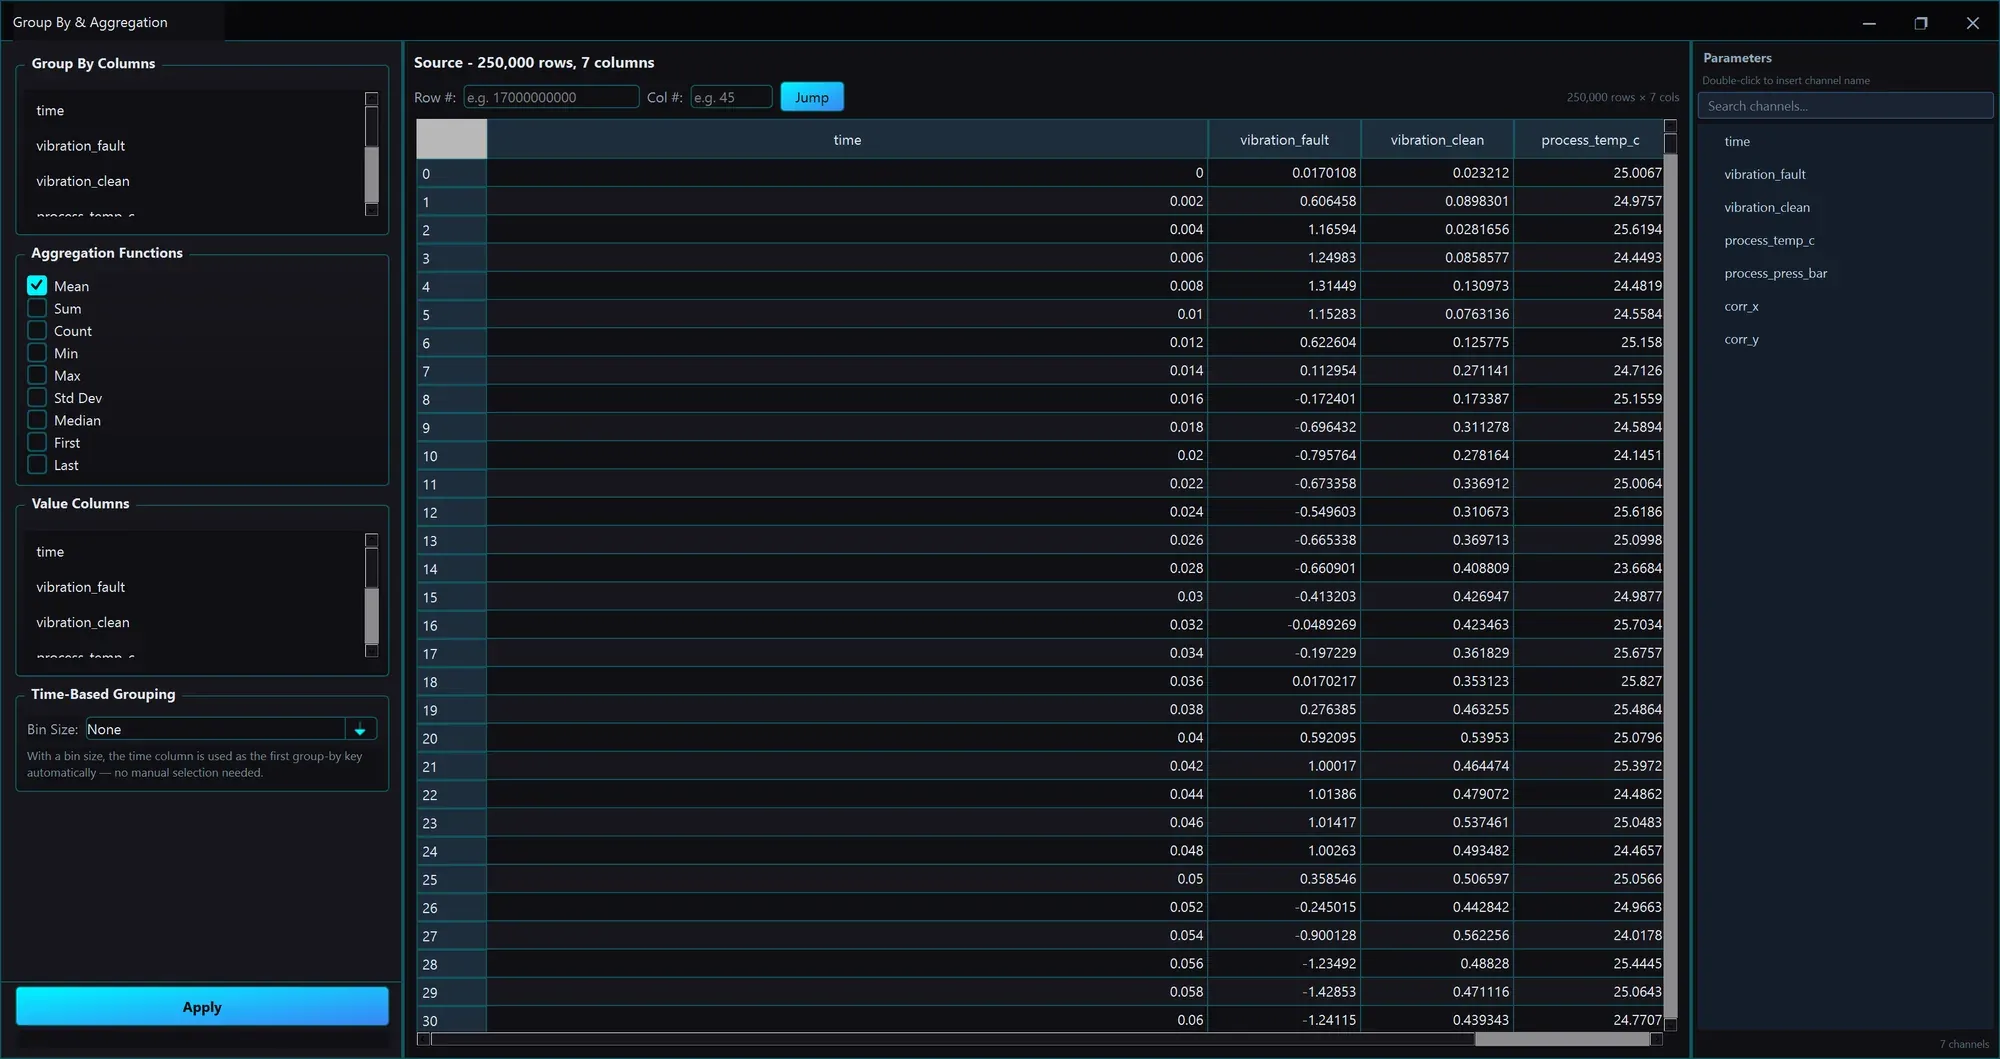Enable the Sum aggregation checkbox
The height and width of the screenshot is (1059, 2000).
(37, 308)
